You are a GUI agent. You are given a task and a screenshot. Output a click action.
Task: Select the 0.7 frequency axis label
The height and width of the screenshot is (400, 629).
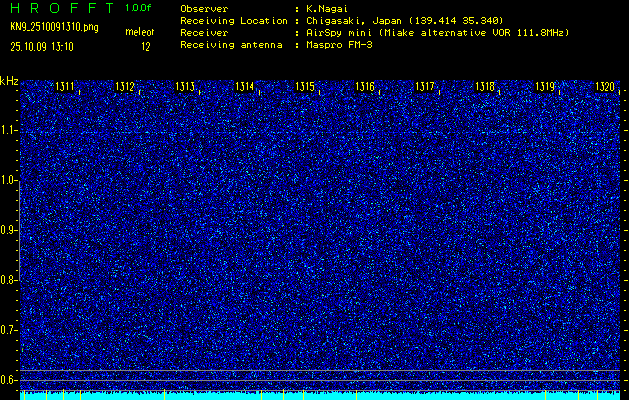(9, 330)
